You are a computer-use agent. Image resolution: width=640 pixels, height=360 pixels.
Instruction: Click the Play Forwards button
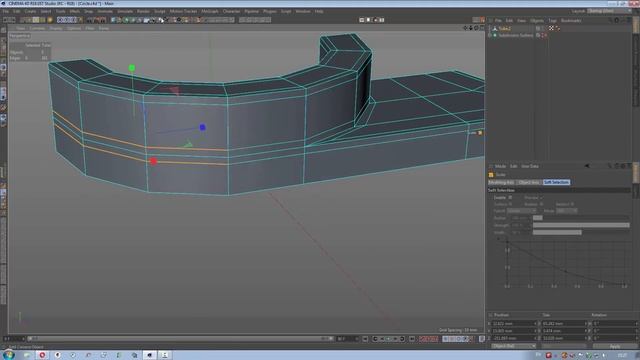(389, 339)
